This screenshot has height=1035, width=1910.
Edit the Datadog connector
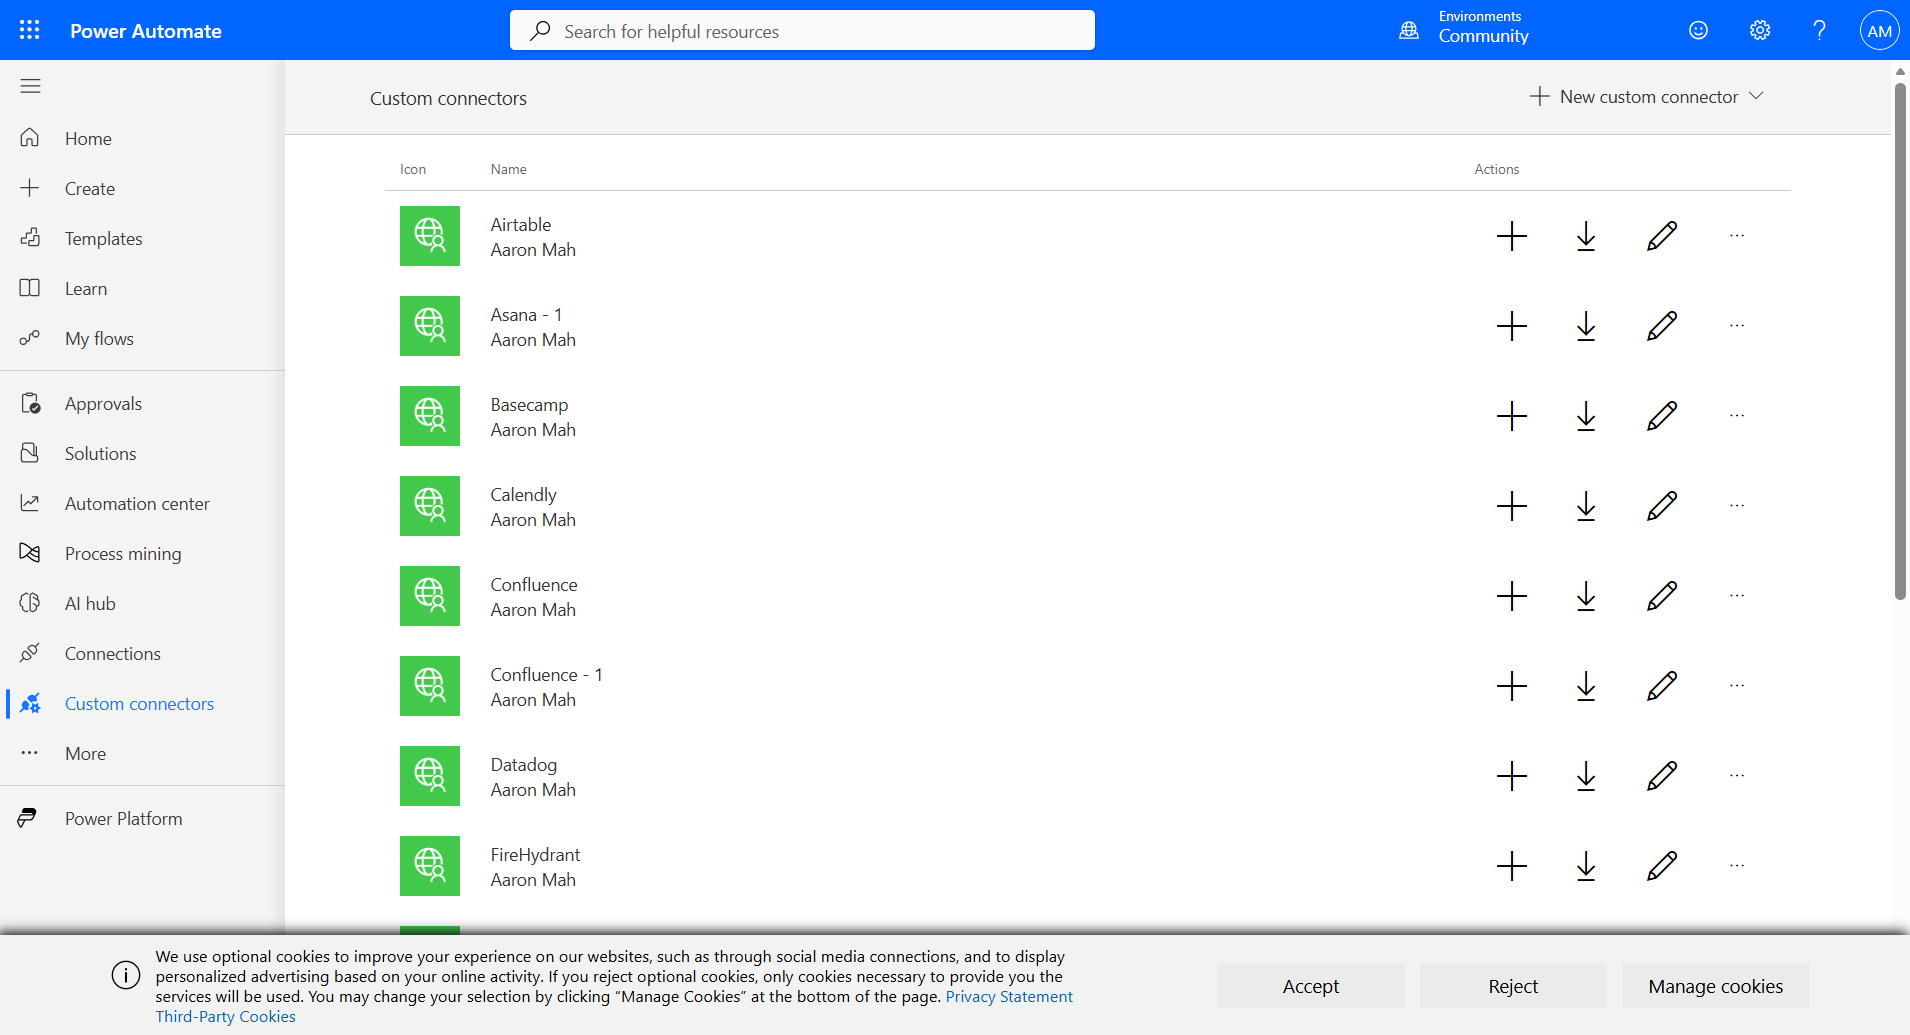pos(1662,776)
